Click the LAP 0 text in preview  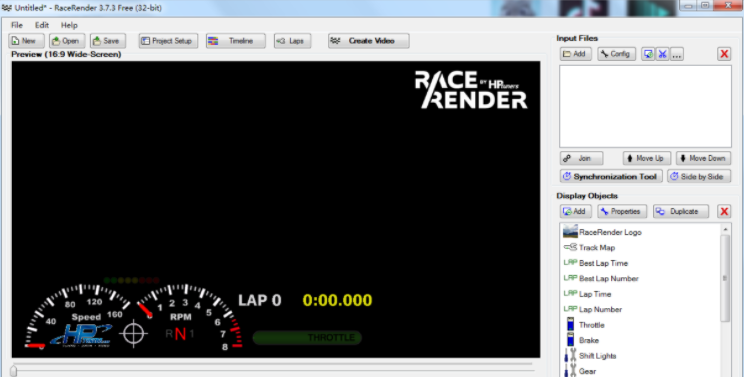260,301
